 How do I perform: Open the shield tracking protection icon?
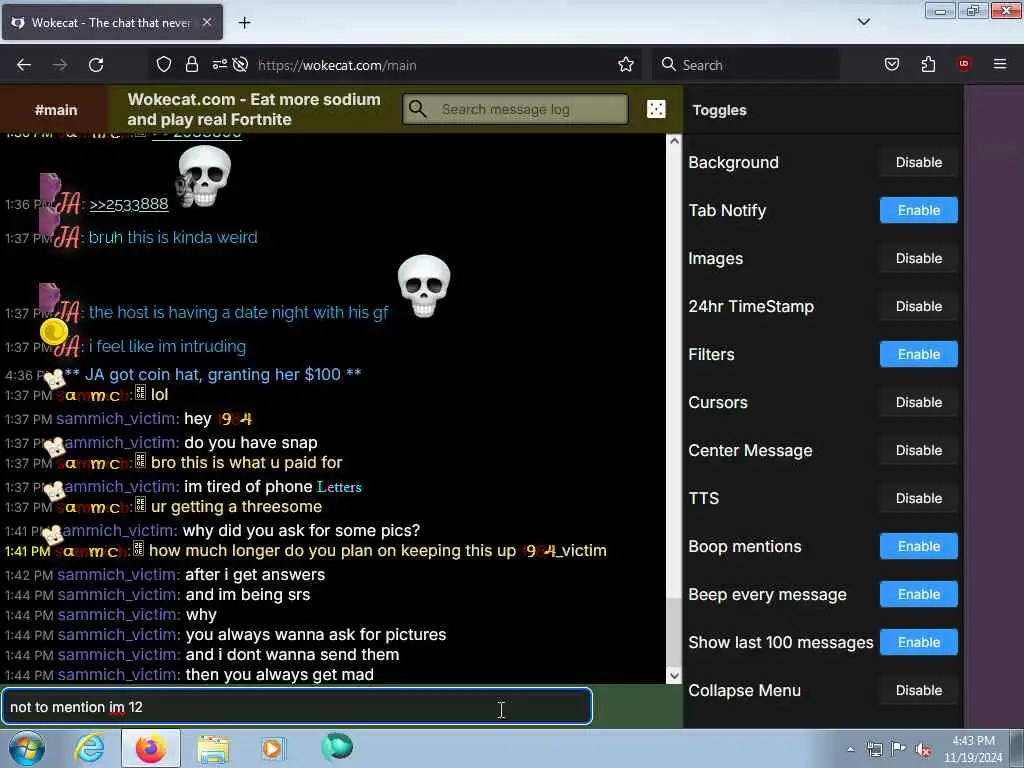(164, 64)
